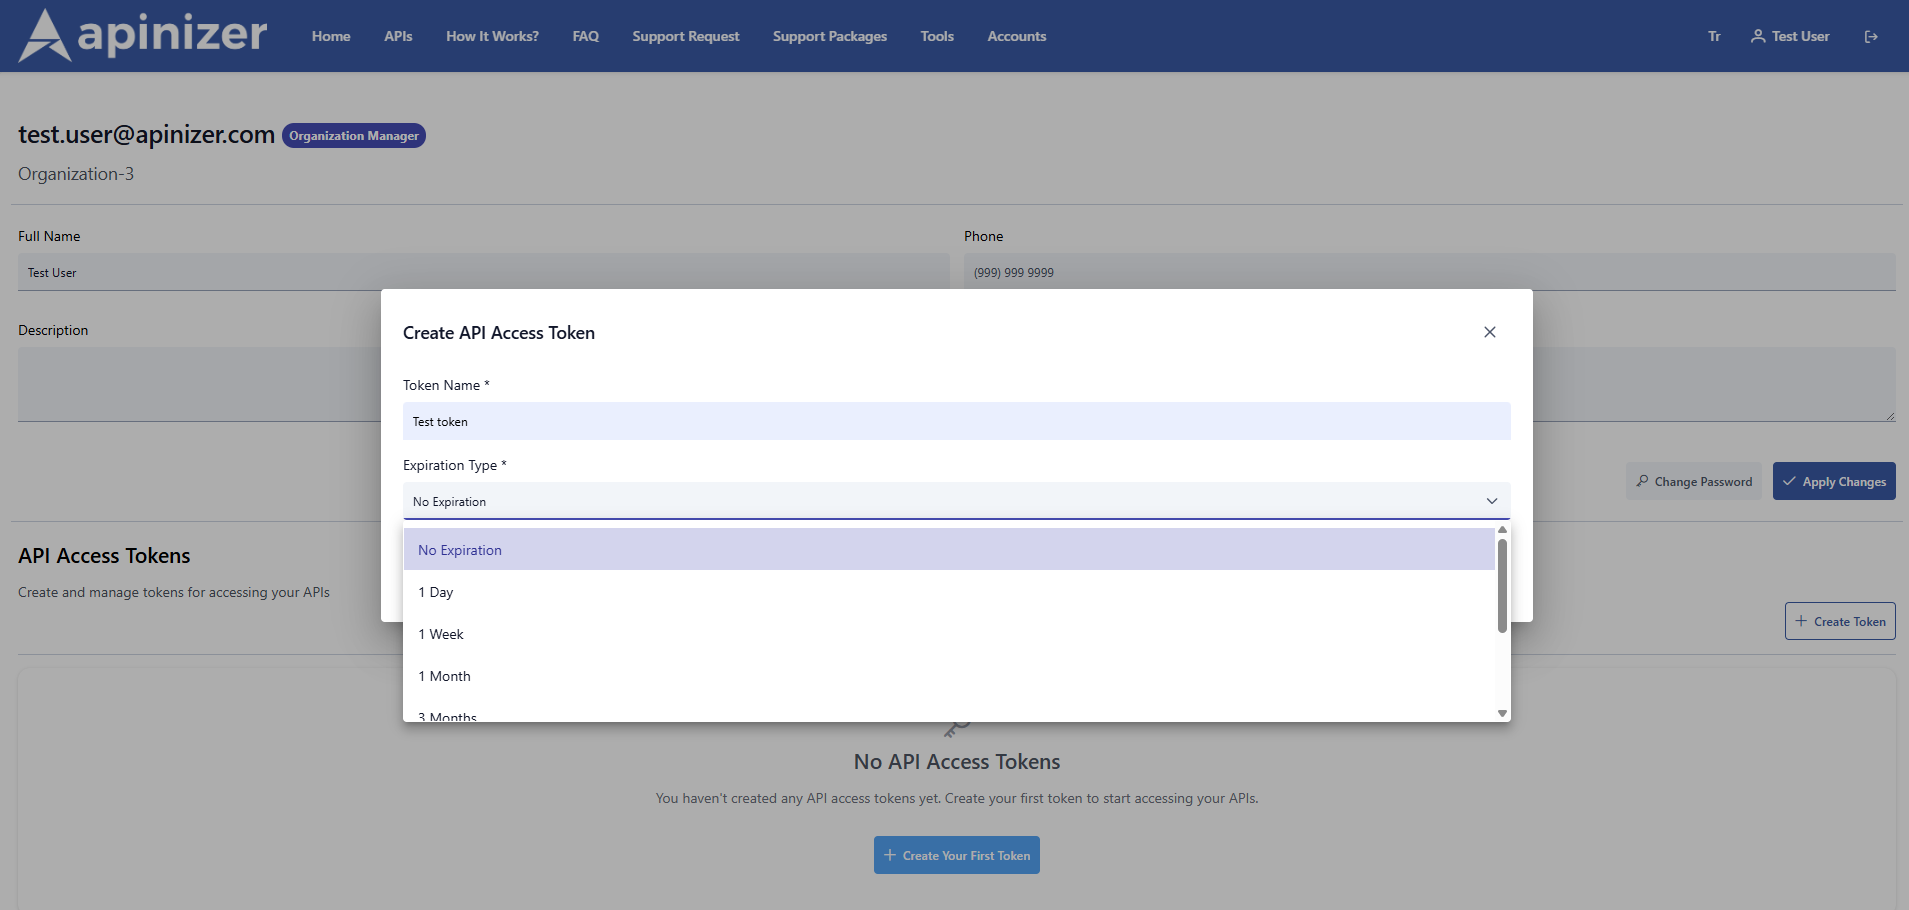Click the Apply Changes button

tap(1833, 481)
